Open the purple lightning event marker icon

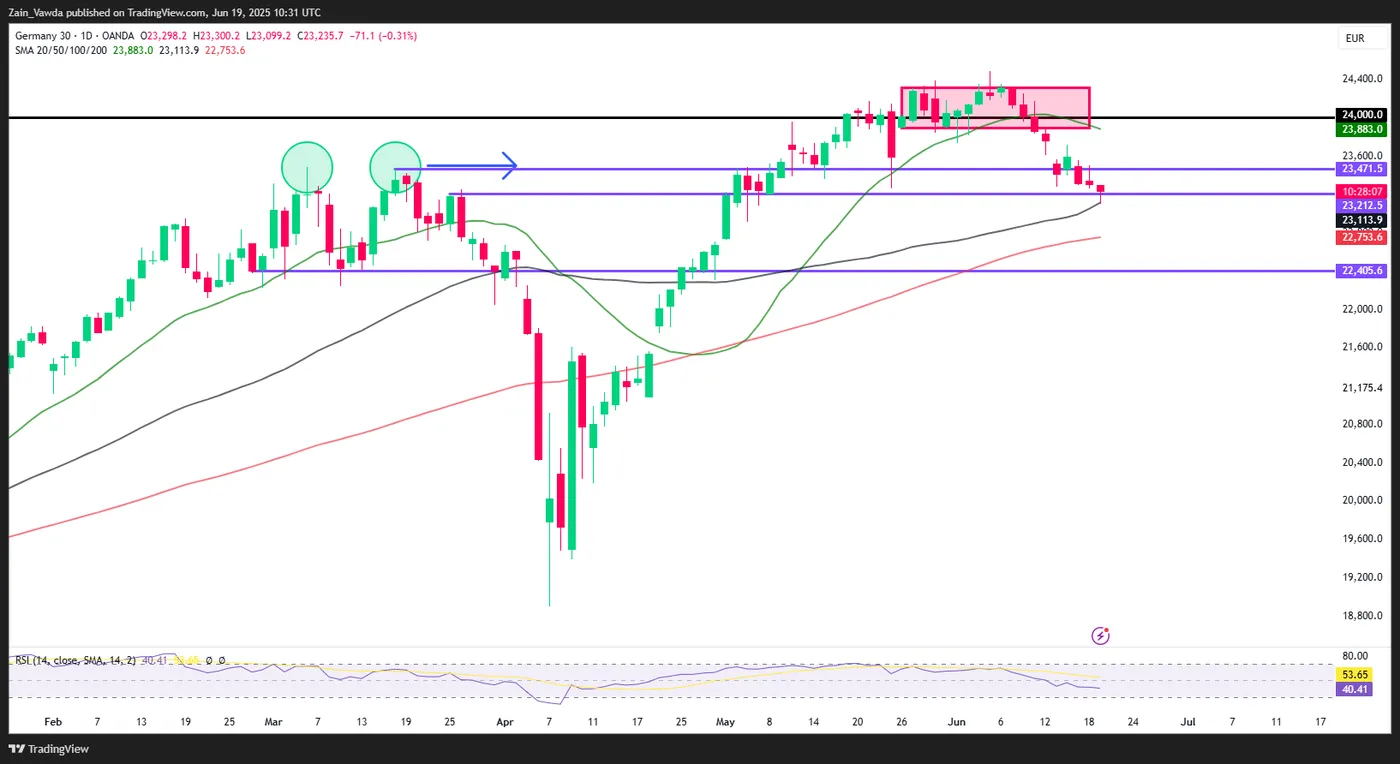[x=1101, y=635]
